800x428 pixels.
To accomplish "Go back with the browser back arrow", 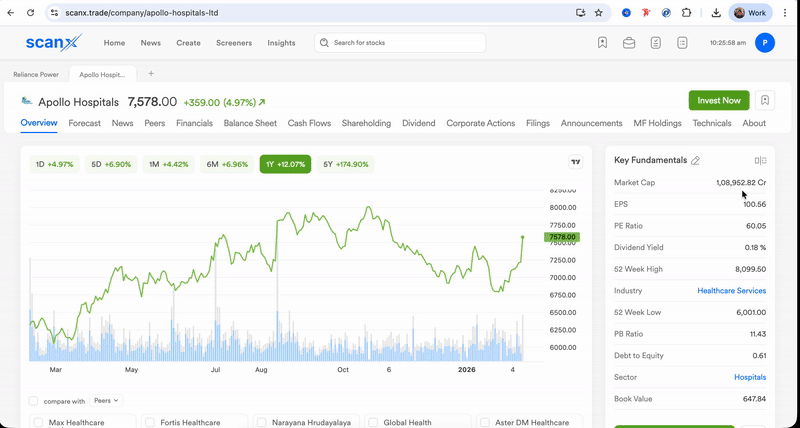I will [11, 13].
